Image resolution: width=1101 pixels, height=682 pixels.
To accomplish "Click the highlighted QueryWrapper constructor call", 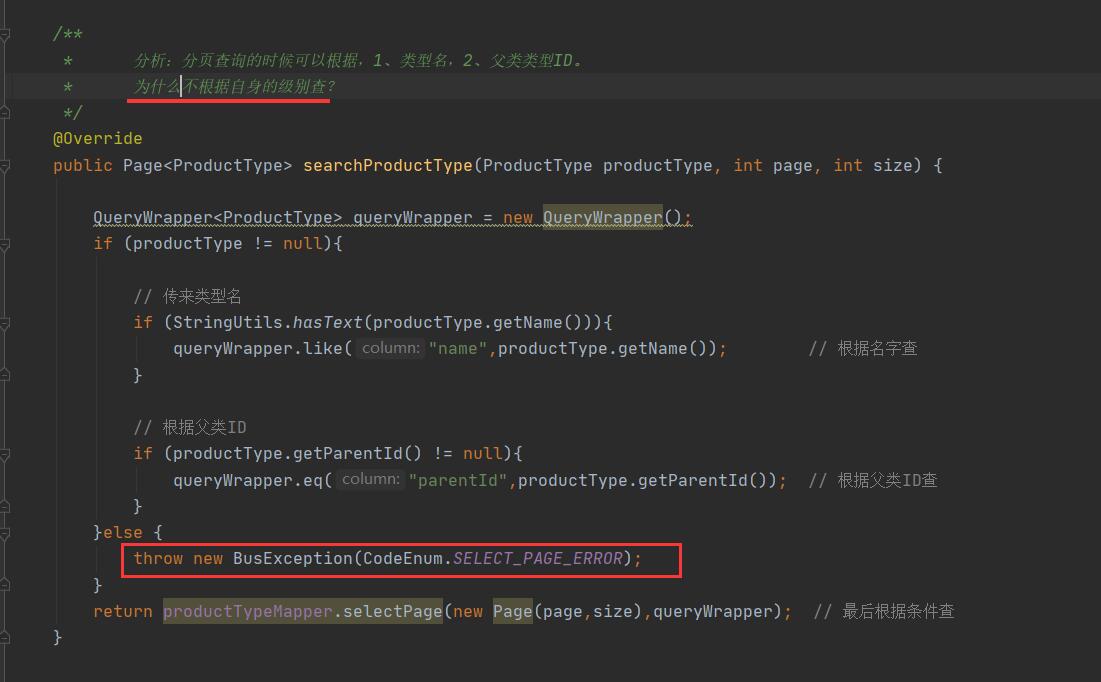I will 602,218.
